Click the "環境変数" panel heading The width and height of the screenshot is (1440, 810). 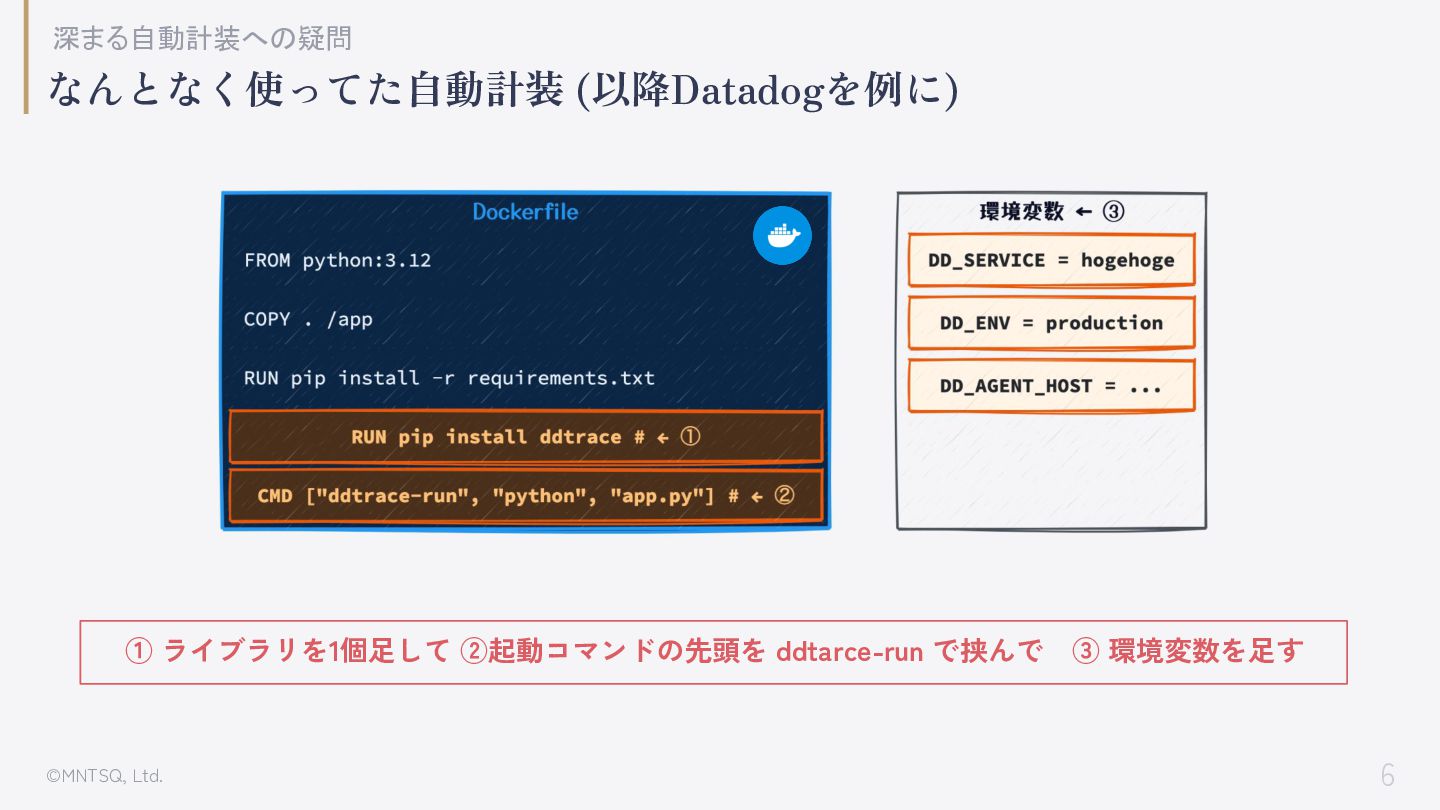tap(1052, 212)
